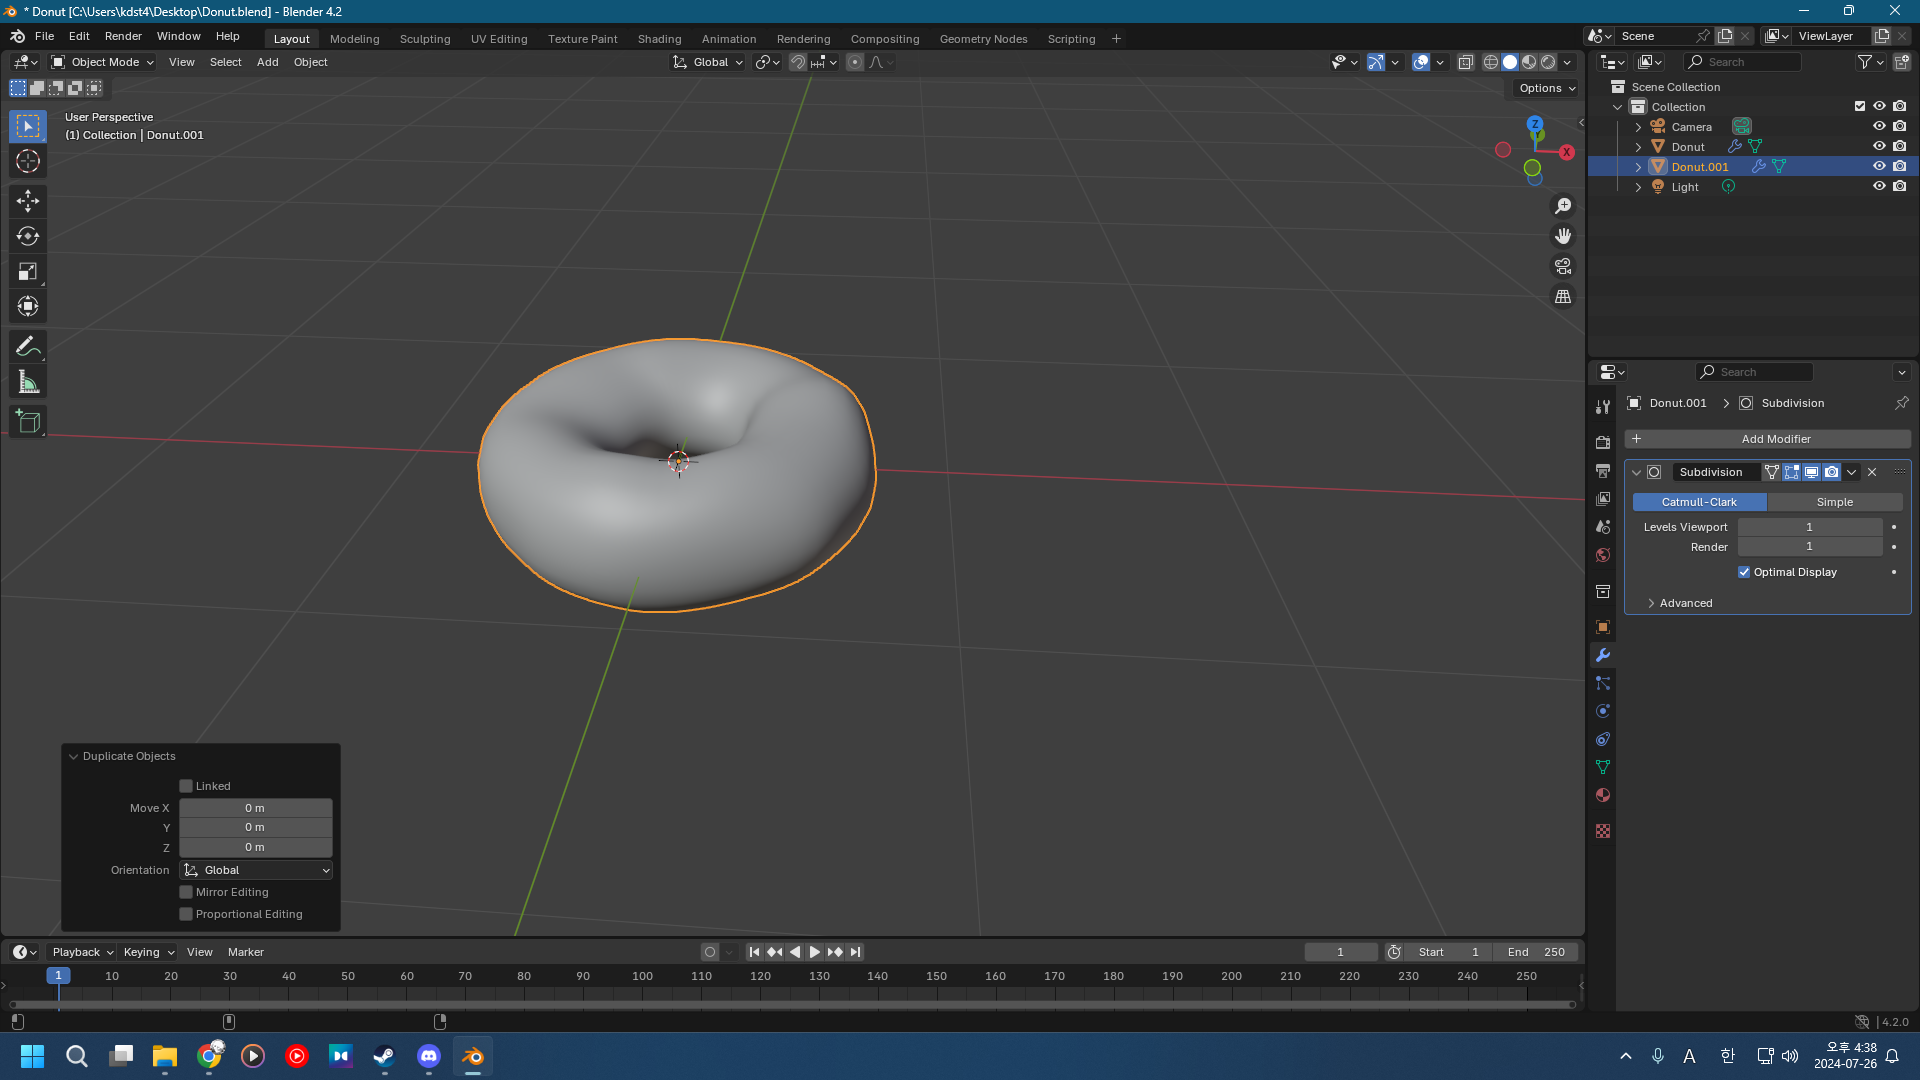1920x1080 pixels.
Task: Expand the Advanced subdivision section
Action: click(x=1685, y=603)
